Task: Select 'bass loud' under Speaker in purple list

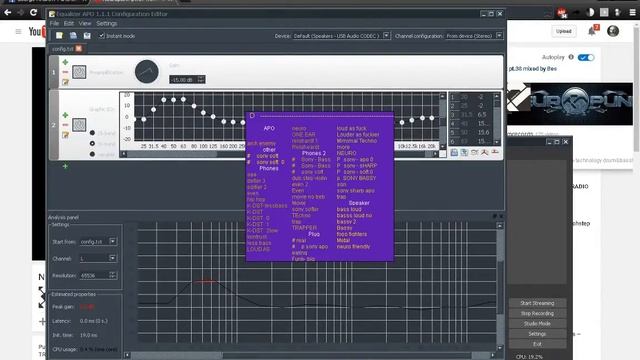Action: click(349, 209)
